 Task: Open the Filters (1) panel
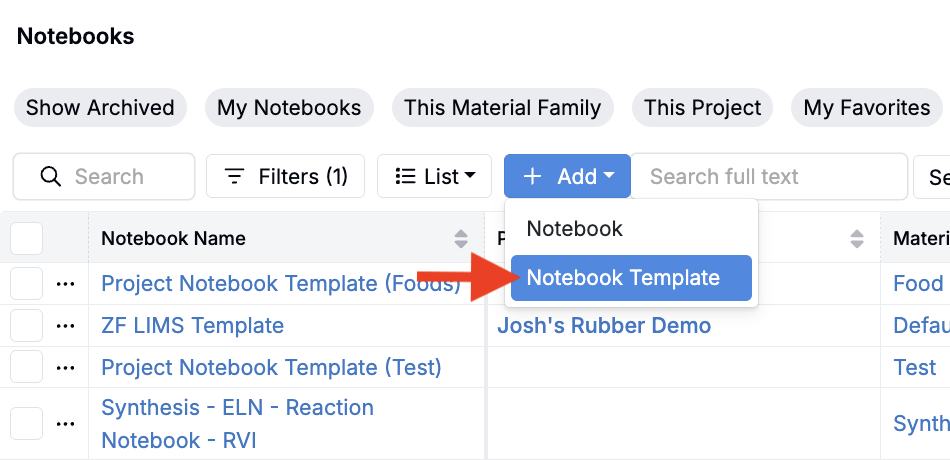tap(286, 177)
